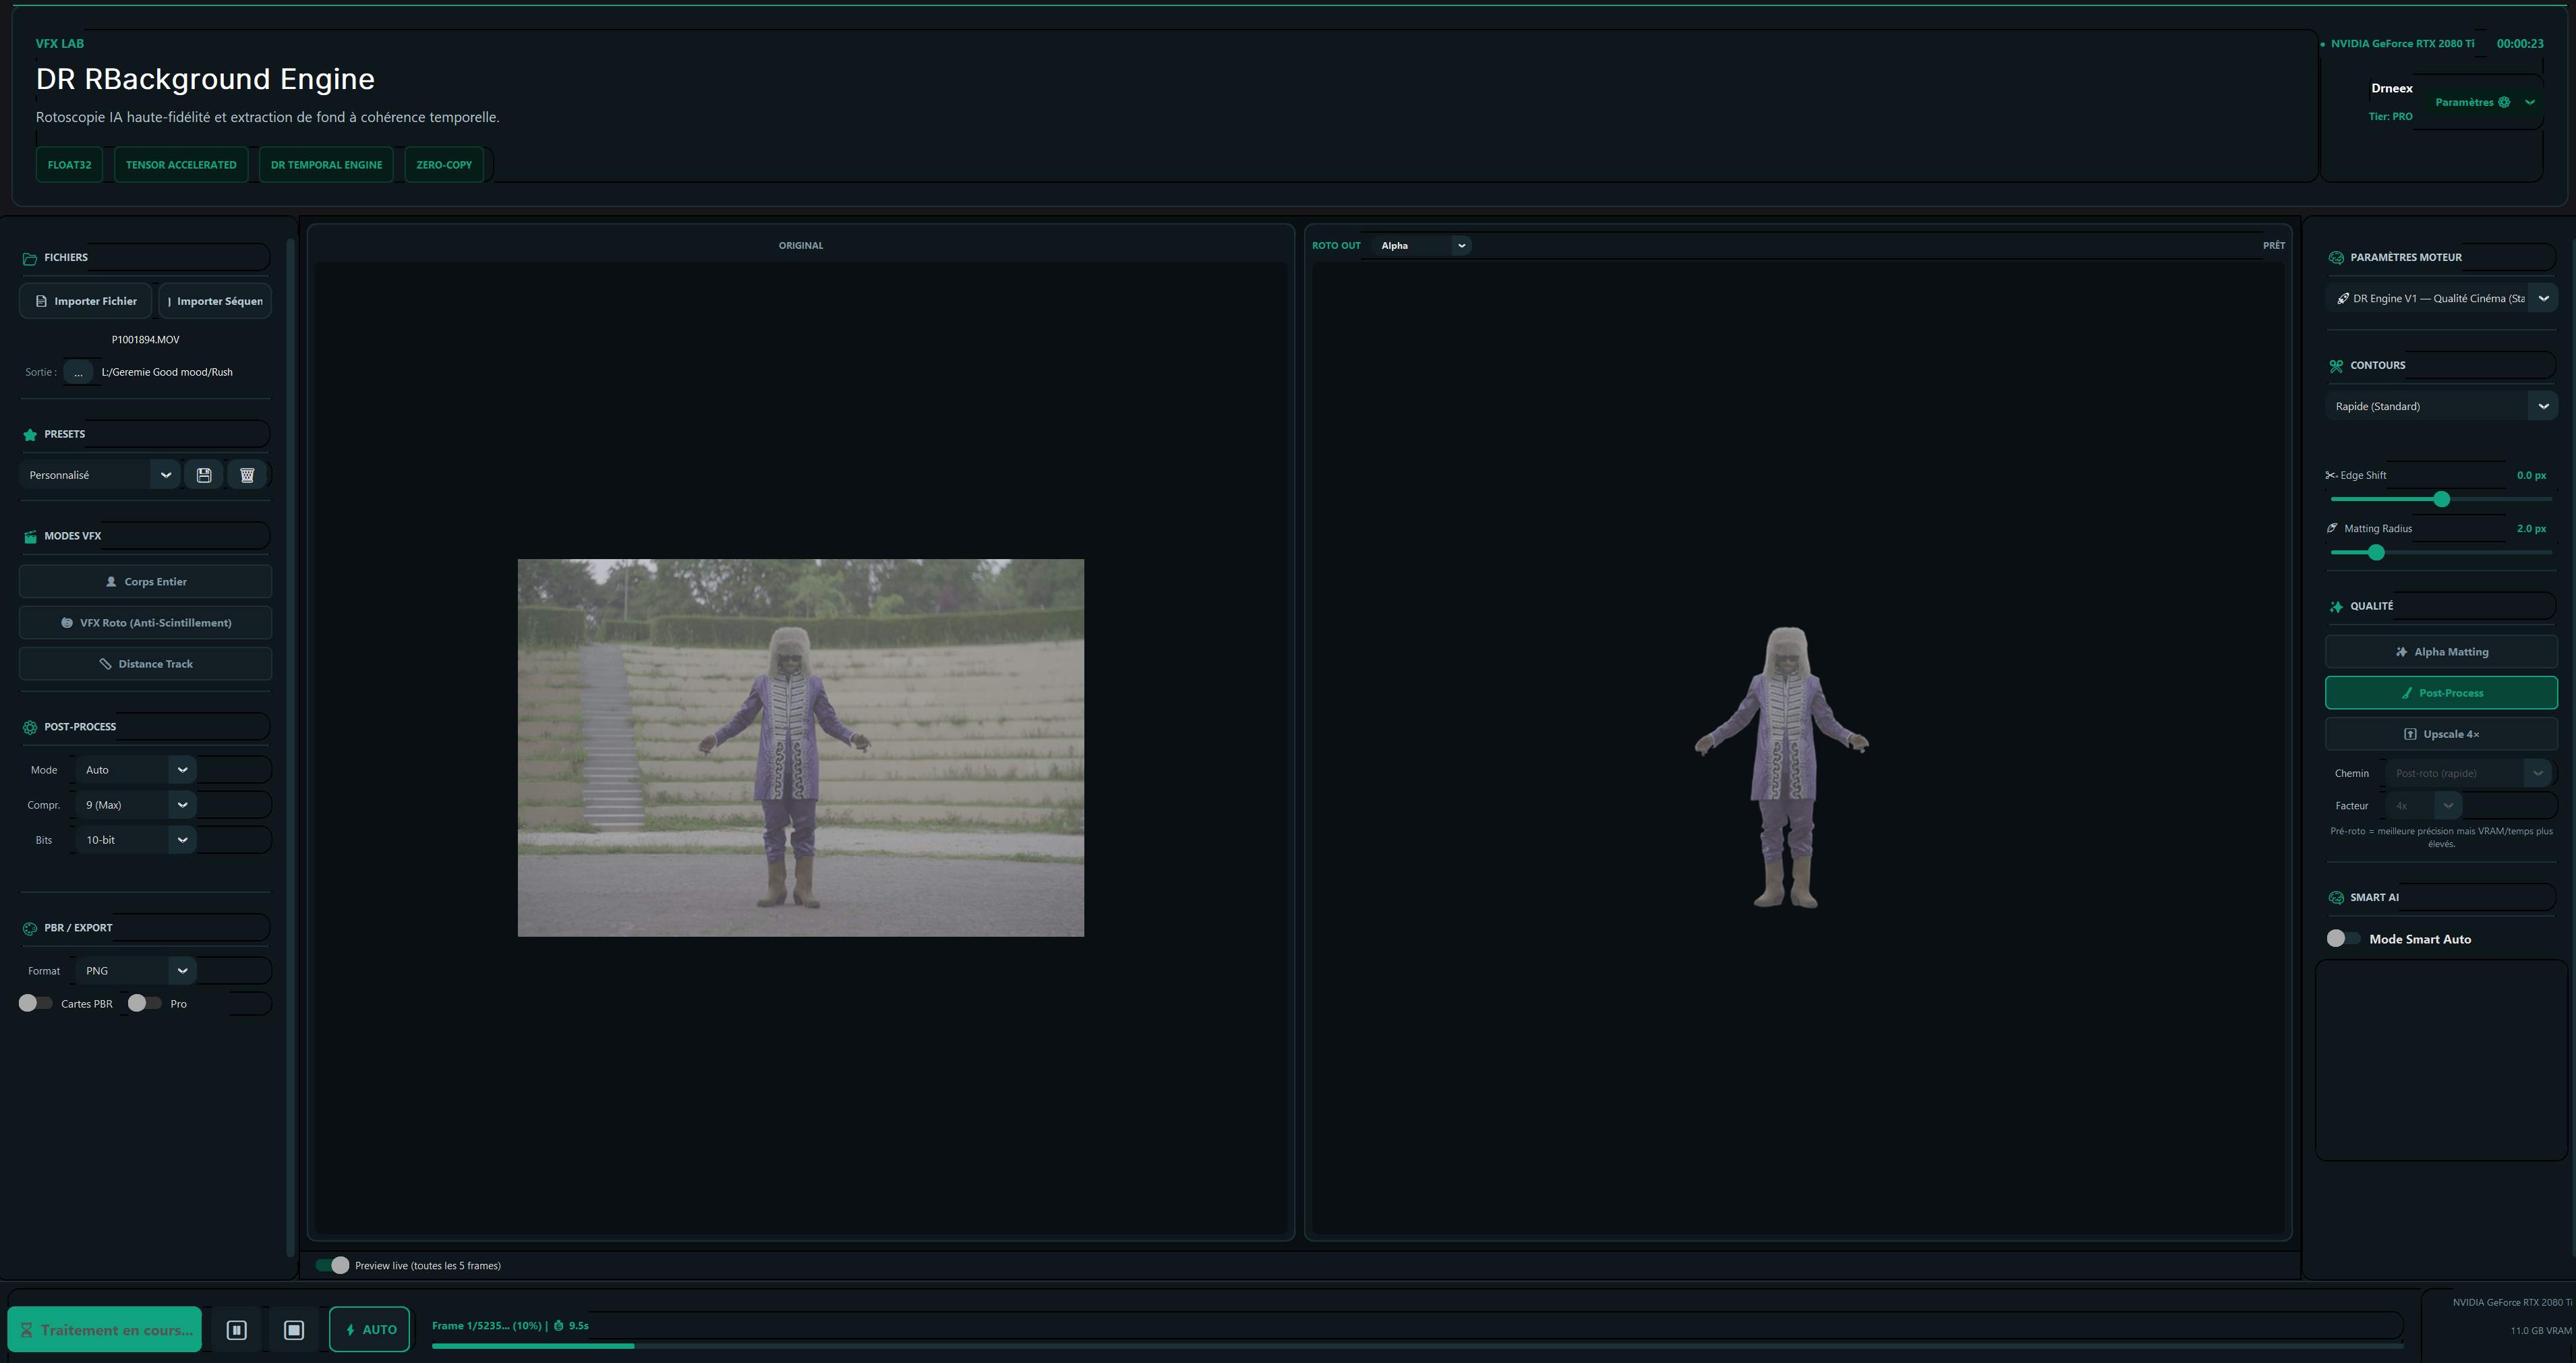Select Distance Track mode

tap(145, 664)
